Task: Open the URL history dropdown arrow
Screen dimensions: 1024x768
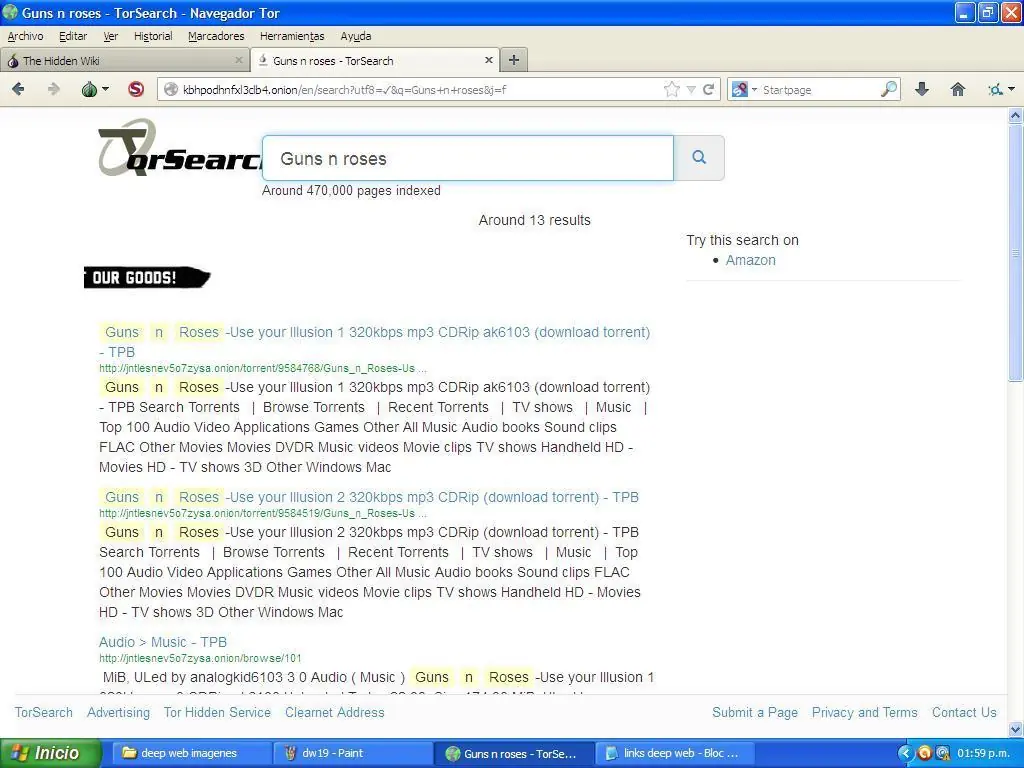Action: [691, 90]
